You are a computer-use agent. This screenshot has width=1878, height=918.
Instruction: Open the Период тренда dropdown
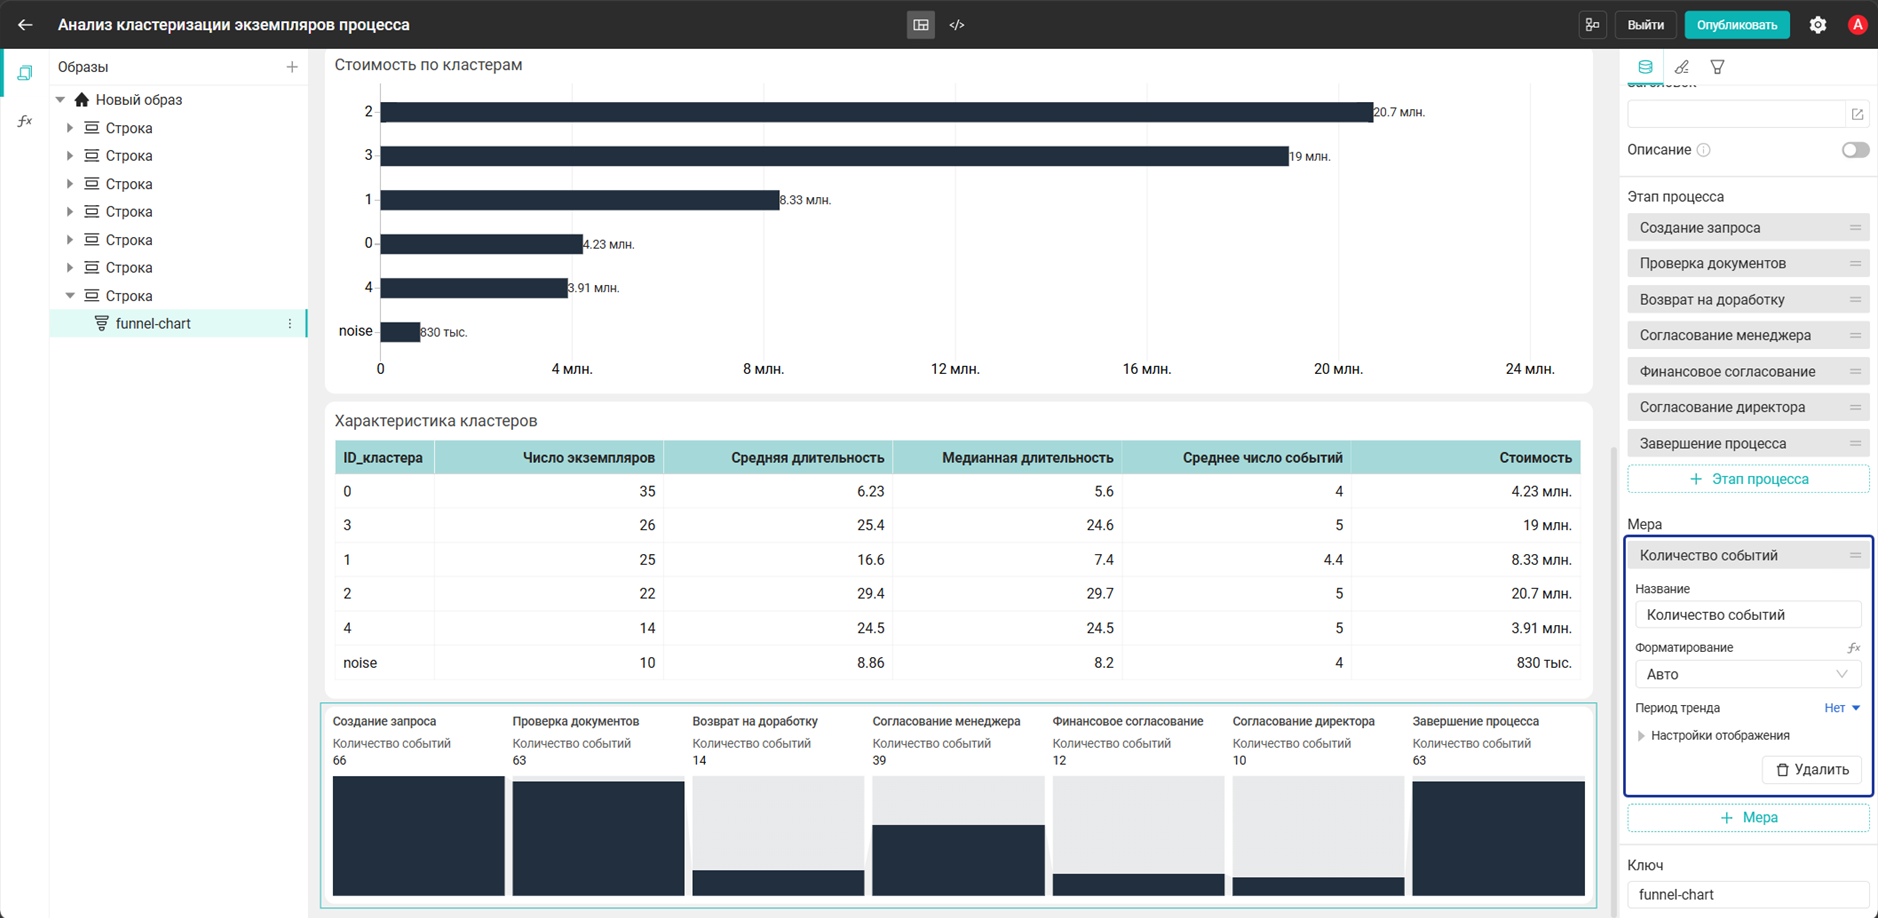tap(1842, 708)
